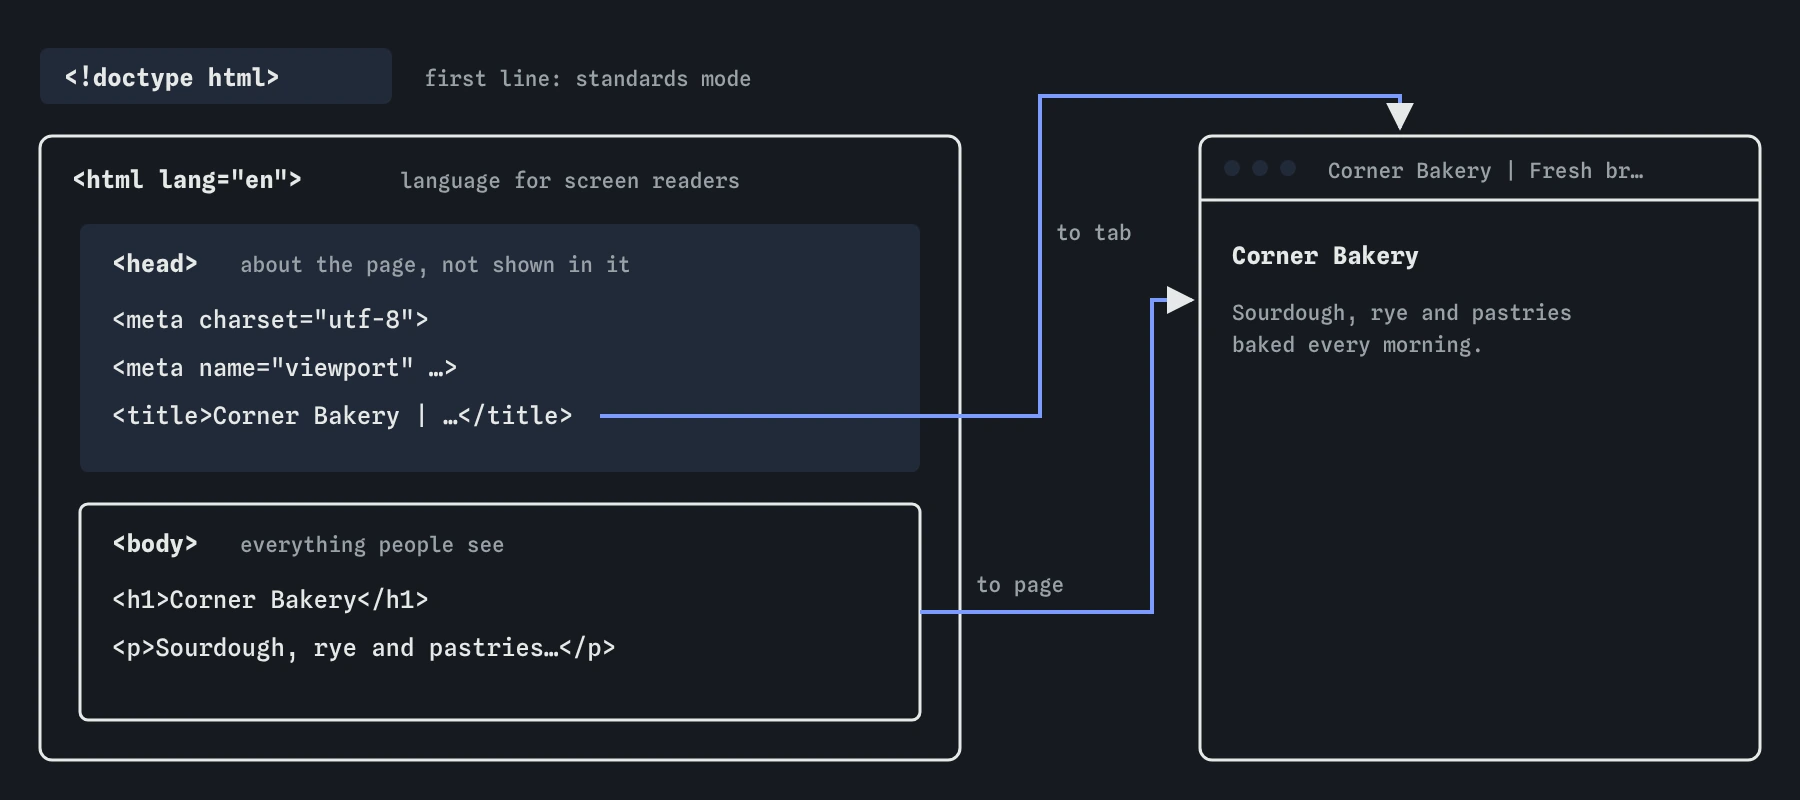The height and width of the screenshot is (800, 1800).
Task: Select the <title>Corner Bakery | …</title> line
Action: click(x=342, y=416)
